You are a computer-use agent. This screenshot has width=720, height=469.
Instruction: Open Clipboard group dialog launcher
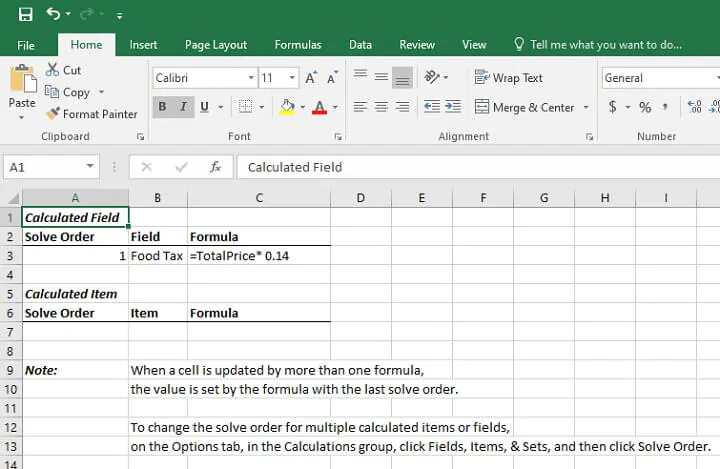tap(141, 137)
